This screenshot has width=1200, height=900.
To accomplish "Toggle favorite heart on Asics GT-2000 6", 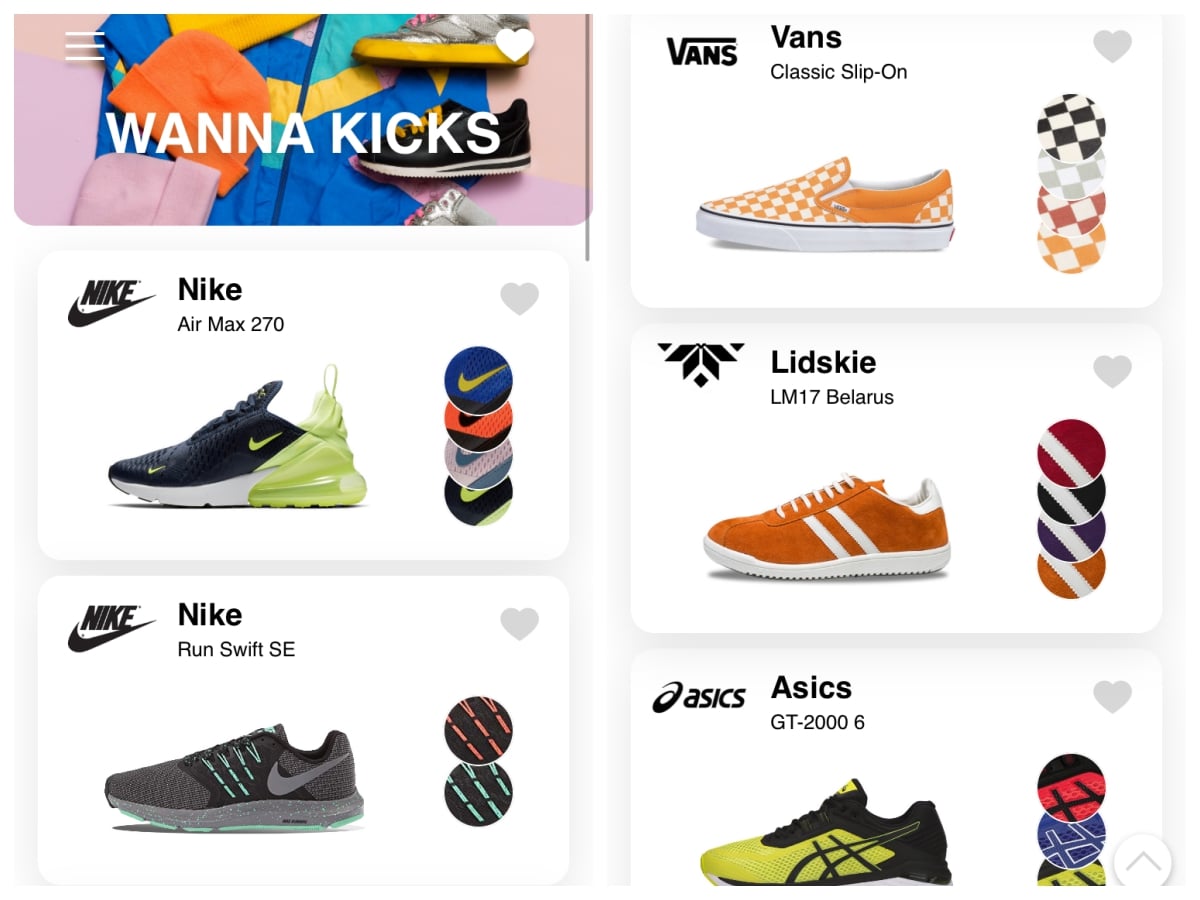I will coord(1112,696).
